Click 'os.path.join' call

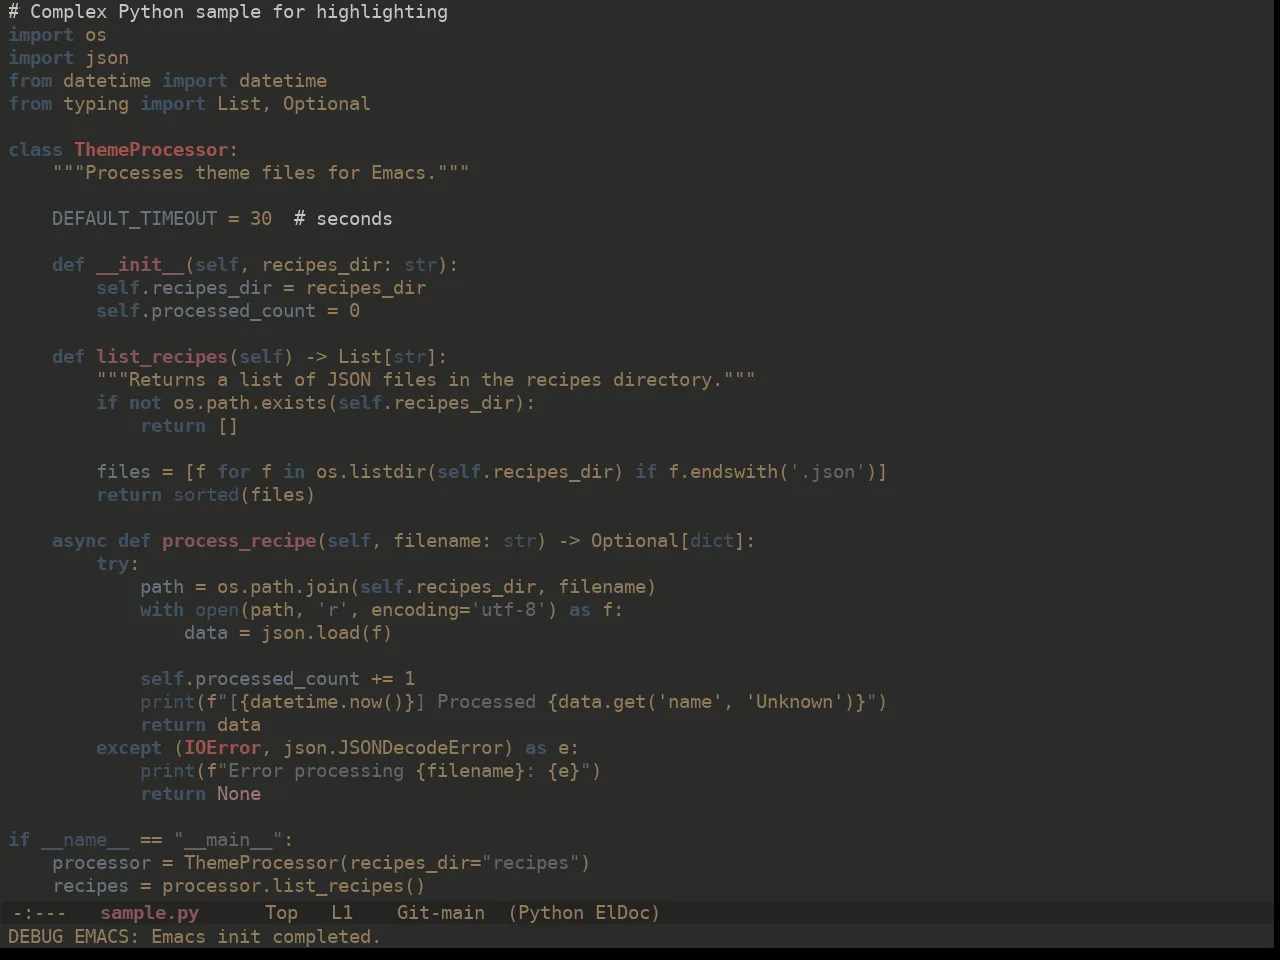point(283,587)
